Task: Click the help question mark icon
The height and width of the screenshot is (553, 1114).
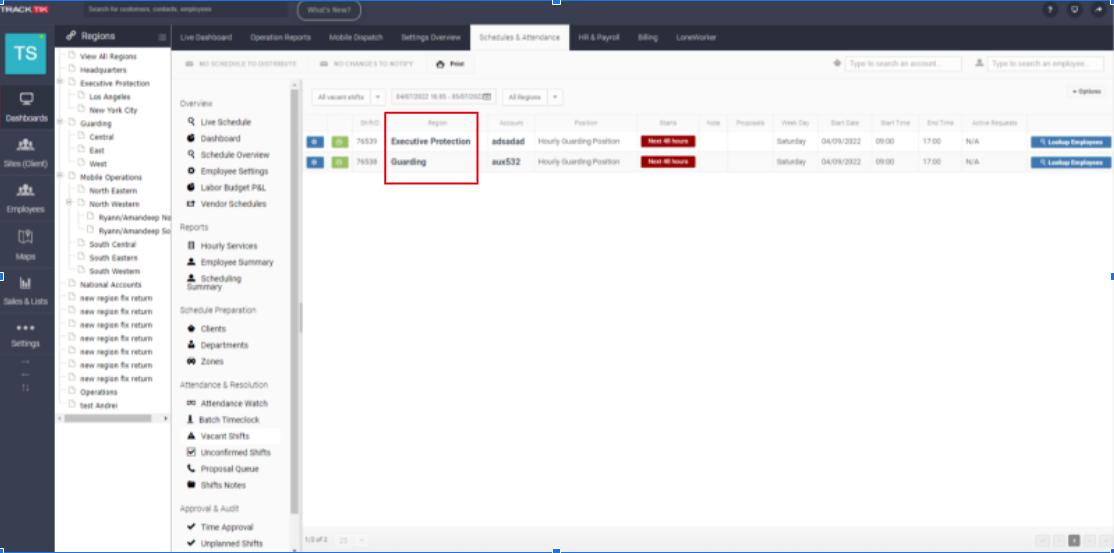Action: 1050,10
